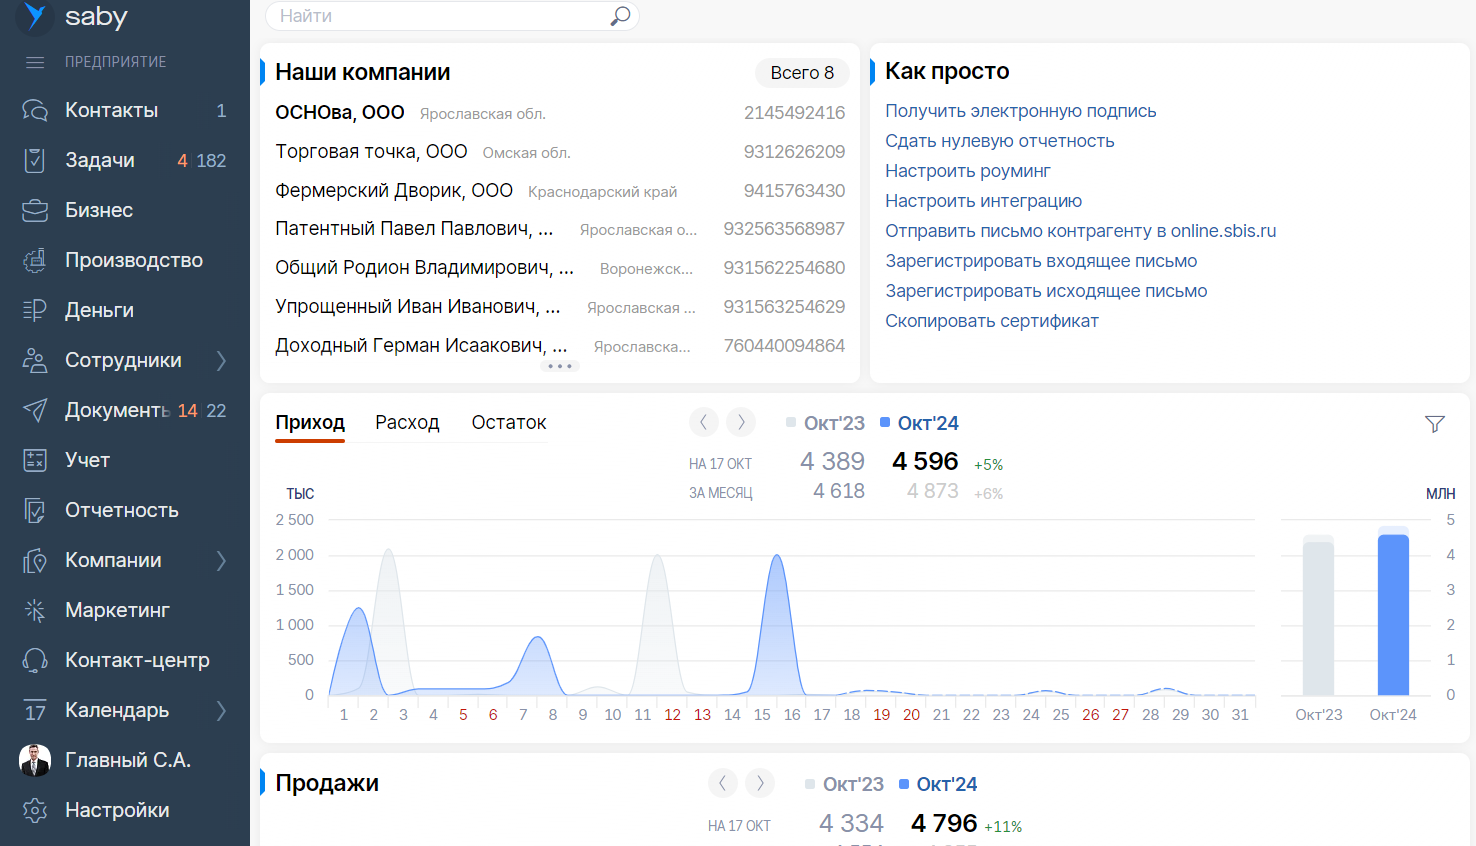Viewport: 1476px width, 846px height.
Task: Open the Настройки gear icon
Action: [x=35, y=810]
